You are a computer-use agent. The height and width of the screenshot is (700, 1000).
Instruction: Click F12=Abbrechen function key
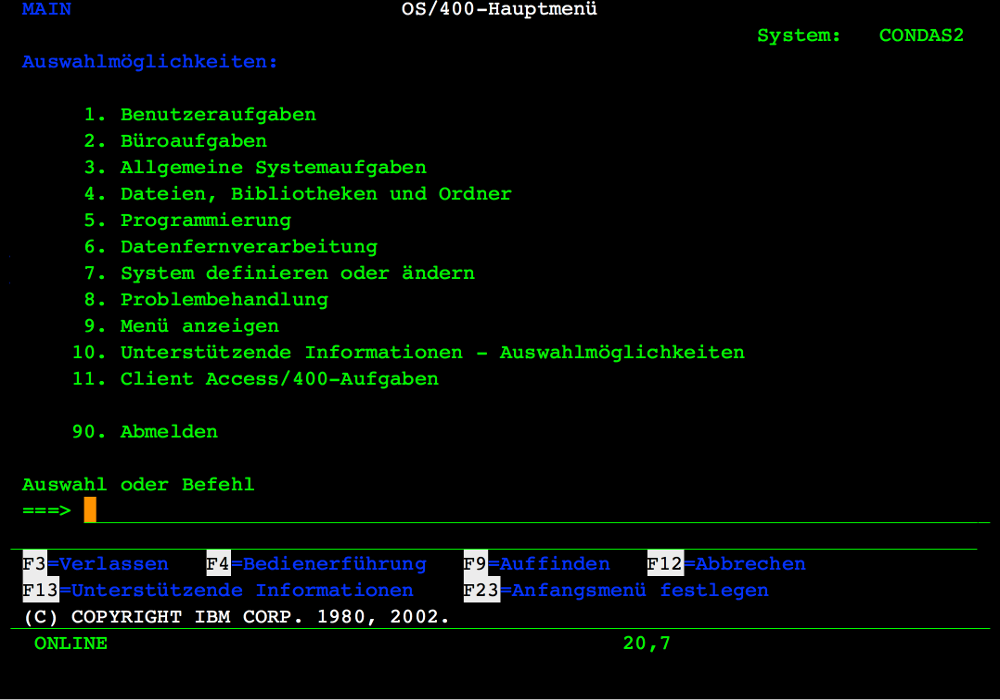tap(726, 564)
